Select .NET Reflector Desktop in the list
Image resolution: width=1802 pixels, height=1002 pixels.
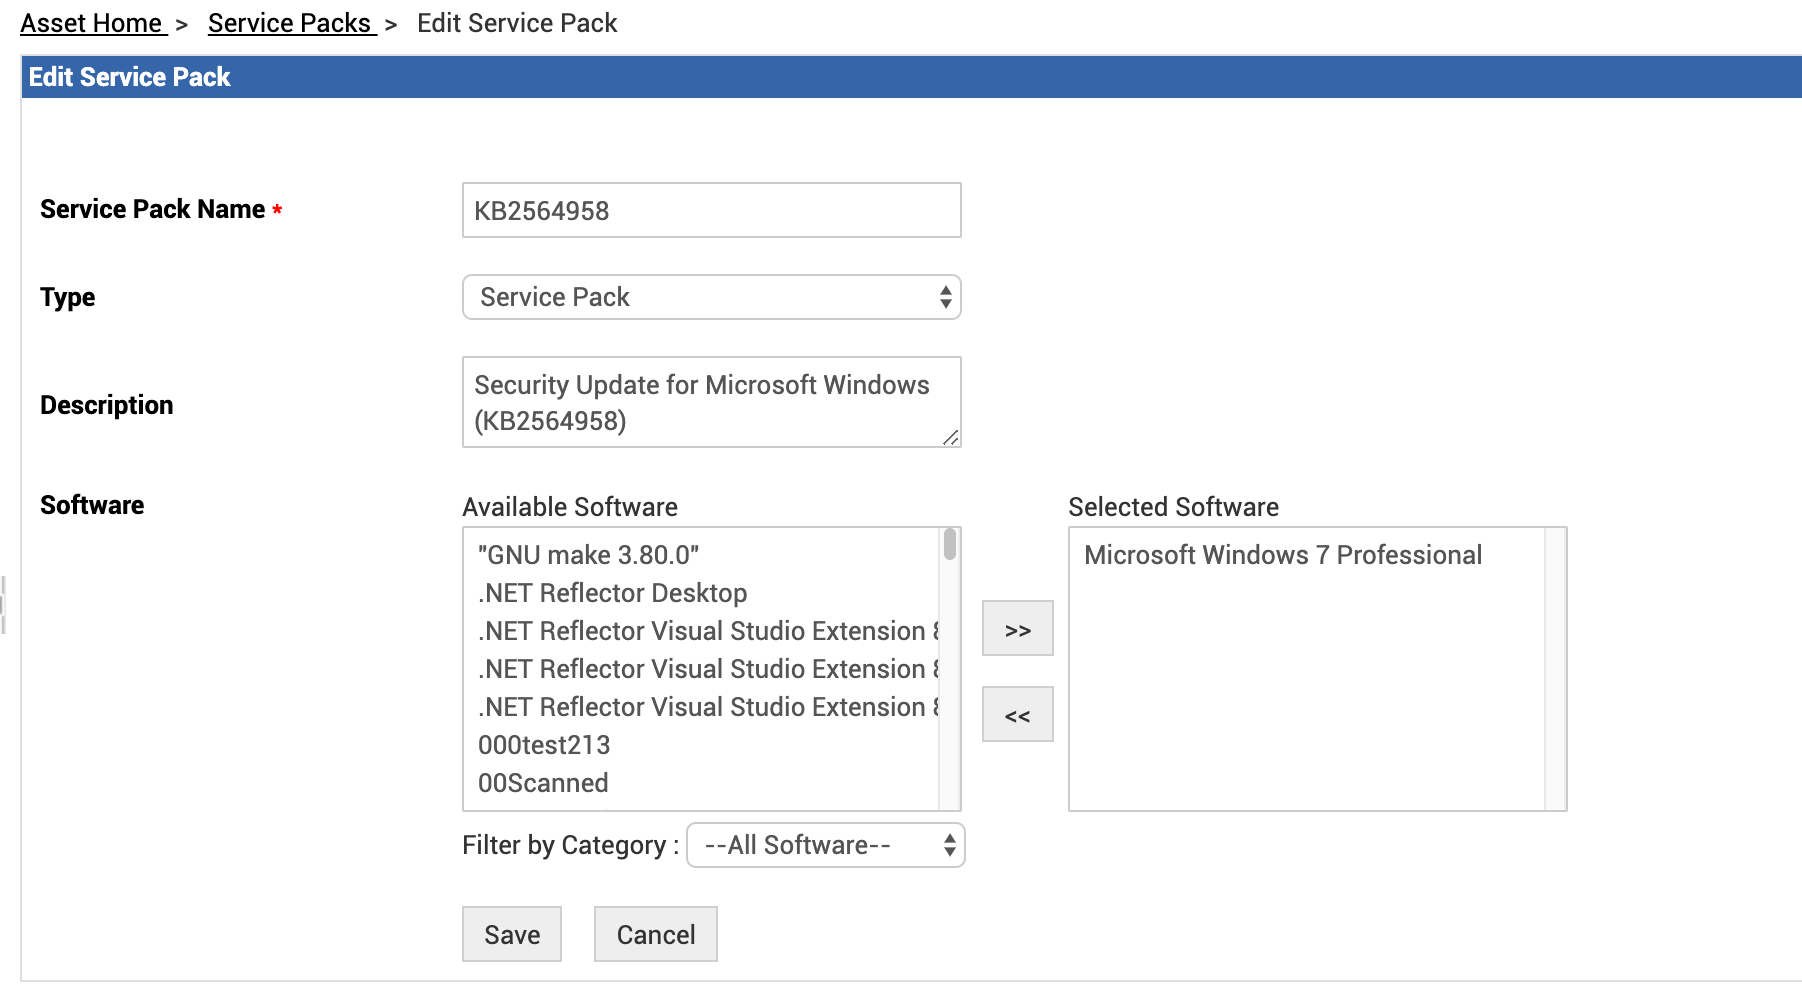[612, 593]
